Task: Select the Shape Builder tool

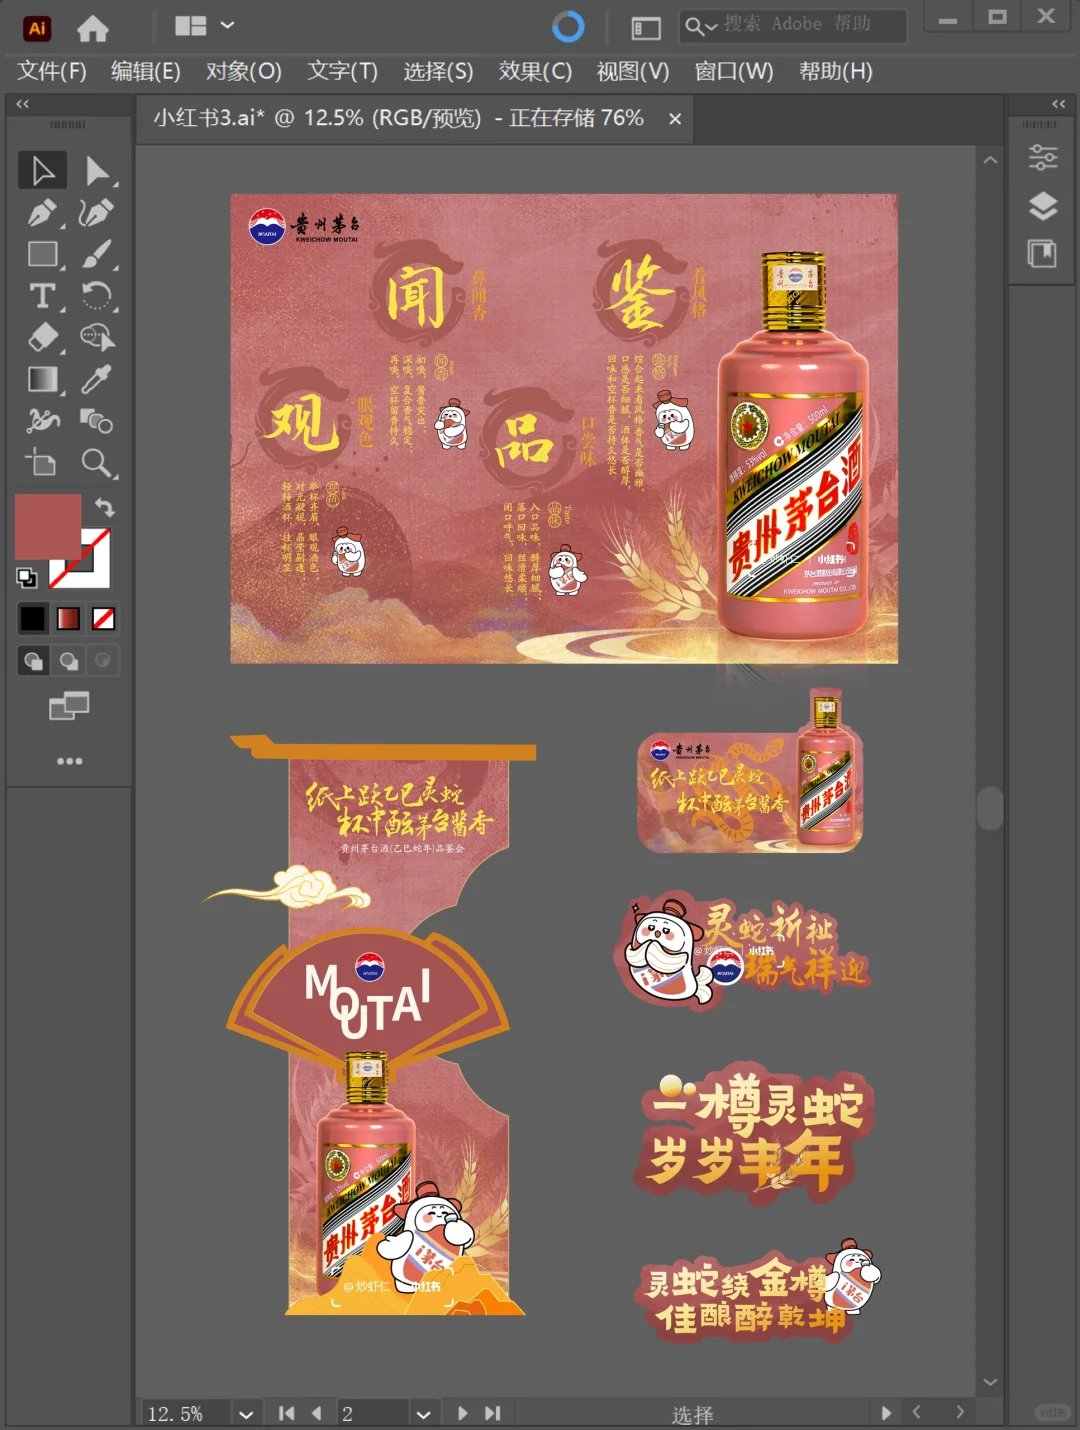Action: pyautogui.click(x=97, y=338)
